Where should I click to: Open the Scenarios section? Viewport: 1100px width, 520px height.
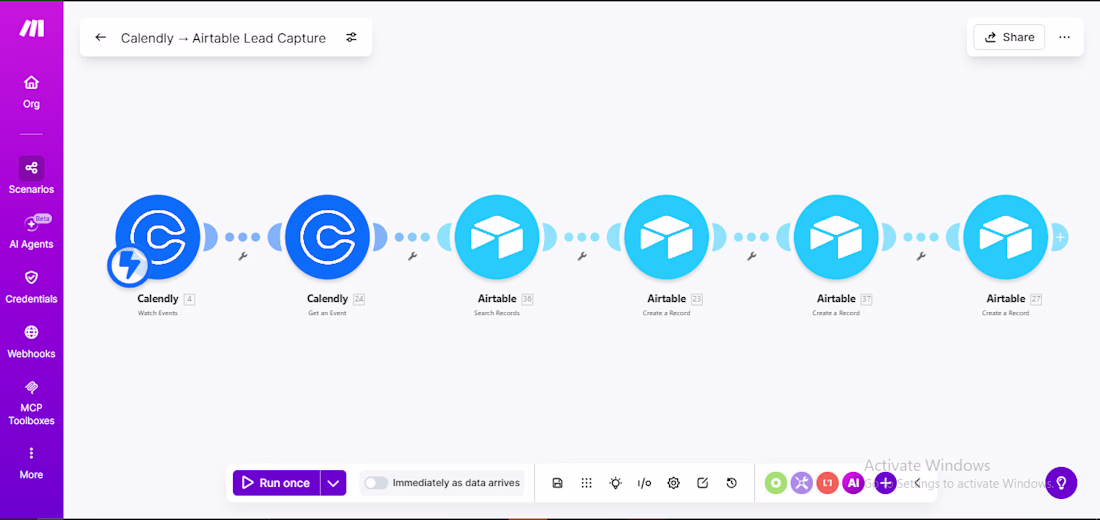(31, 175)
